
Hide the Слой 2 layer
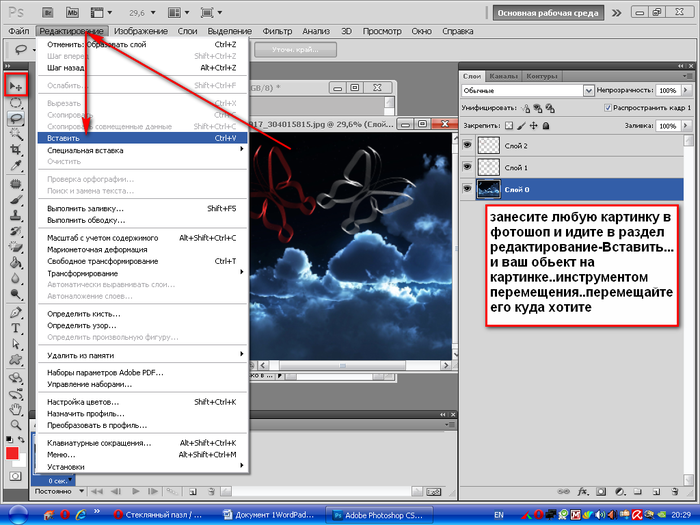pos(467,145)
